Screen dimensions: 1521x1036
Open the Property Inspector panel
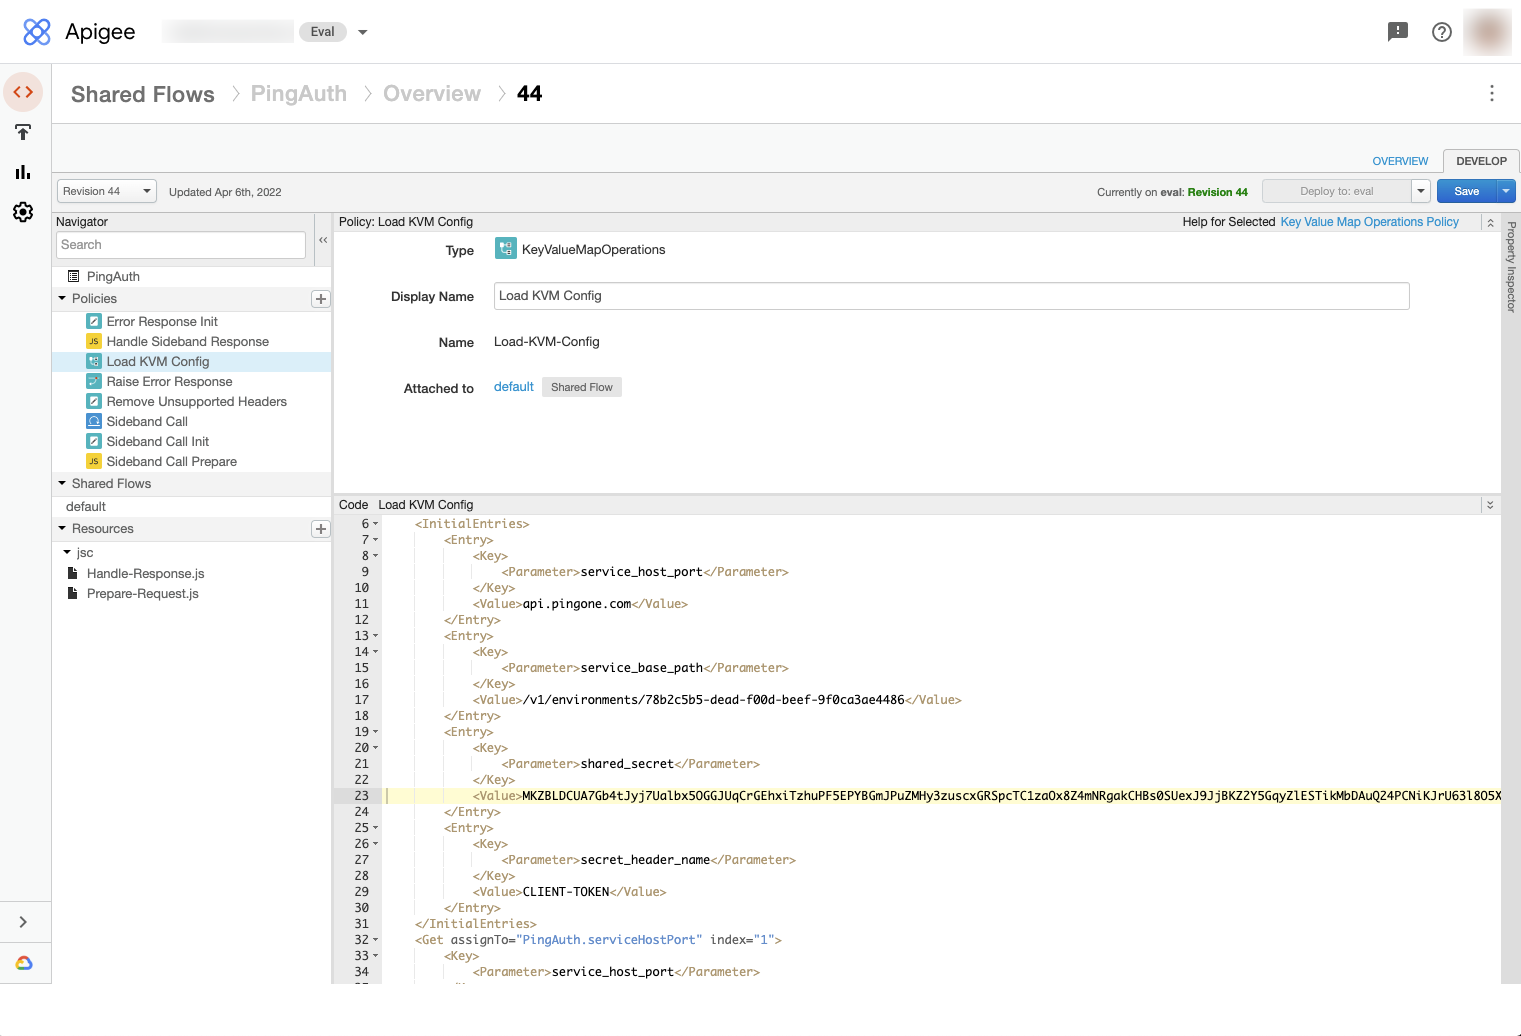(1511, 268)
